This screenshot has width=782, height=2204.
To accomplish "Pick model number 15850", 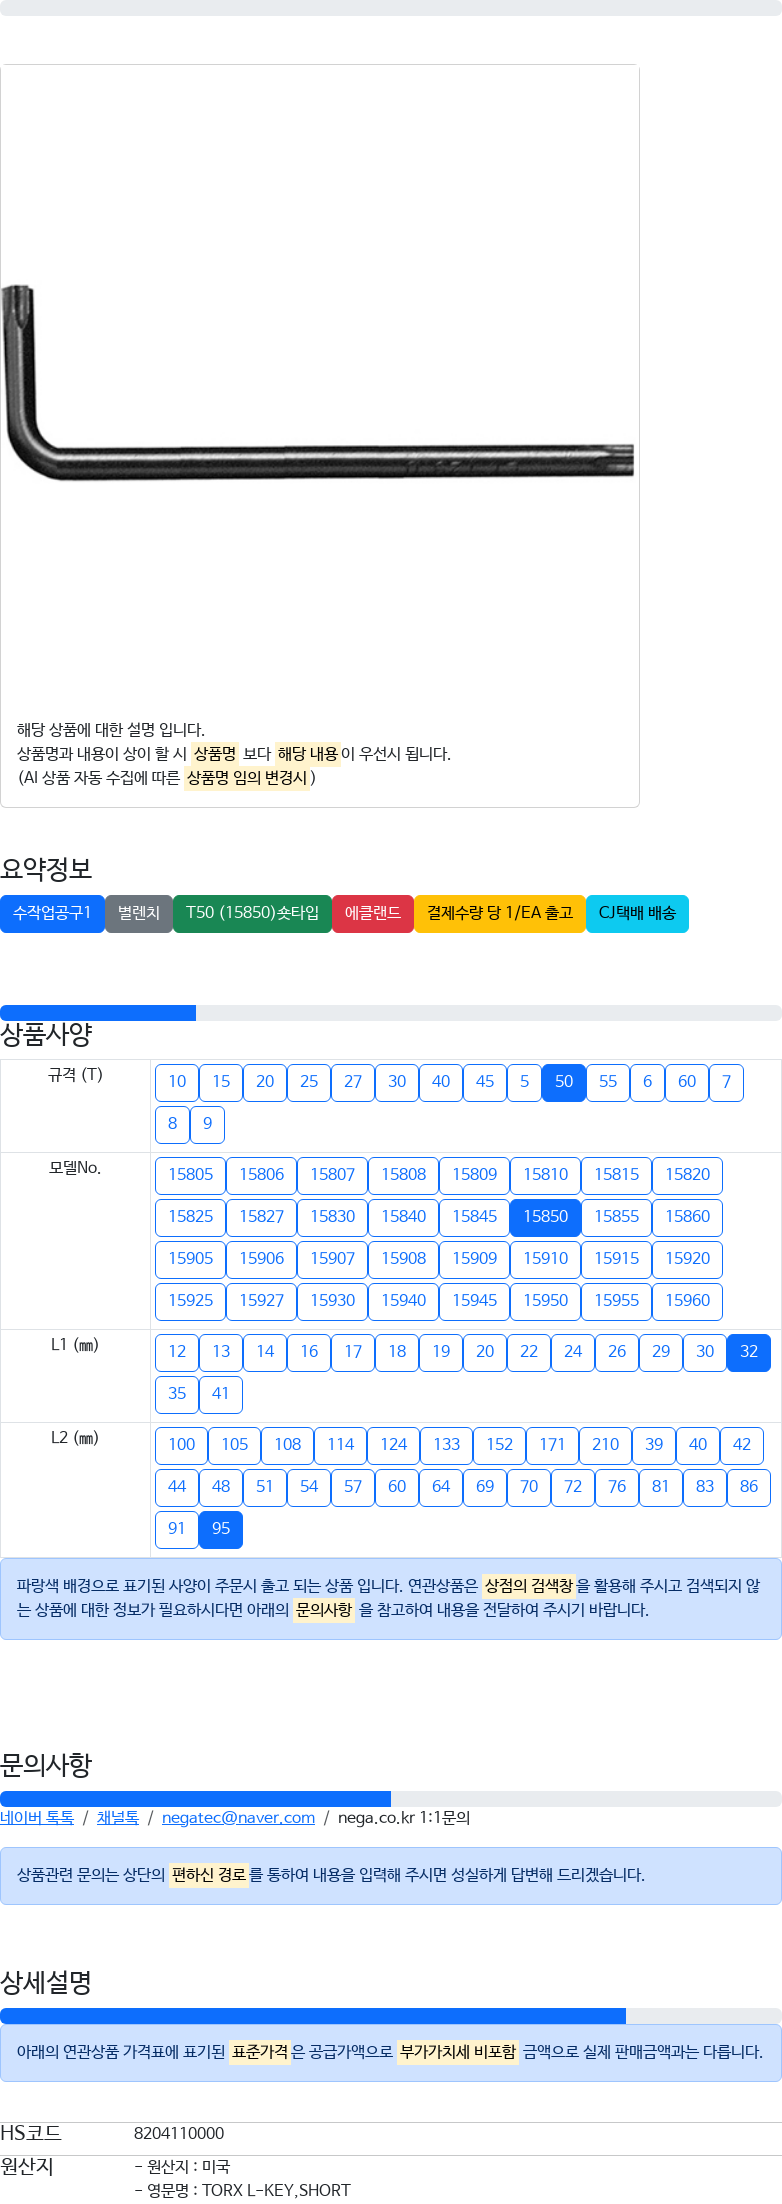I will coord(545,1217).
